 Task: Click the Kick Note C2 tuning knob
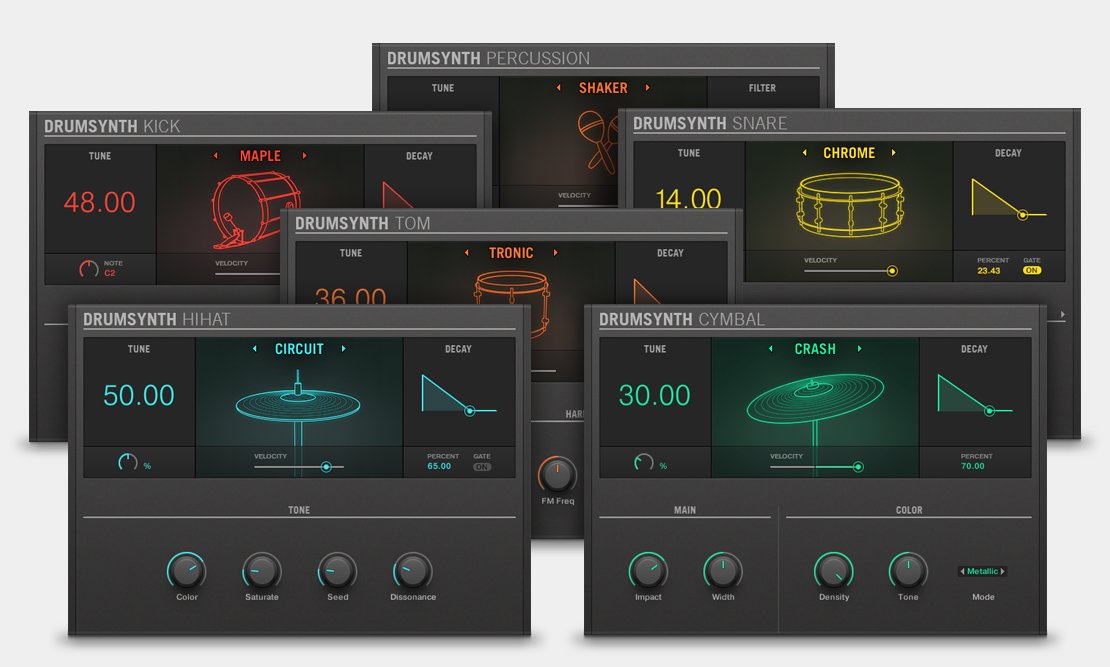coord(89,268)
